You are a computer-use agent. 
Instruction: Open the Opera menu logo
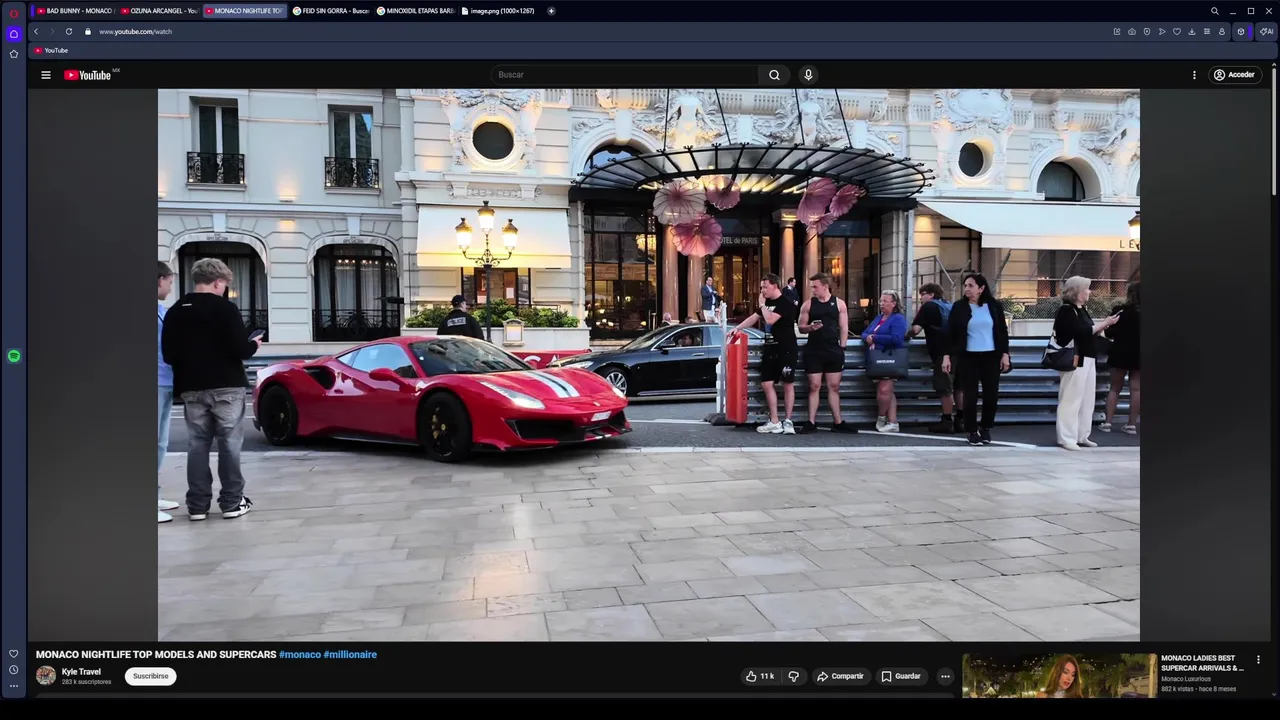(x=14, y=13)
